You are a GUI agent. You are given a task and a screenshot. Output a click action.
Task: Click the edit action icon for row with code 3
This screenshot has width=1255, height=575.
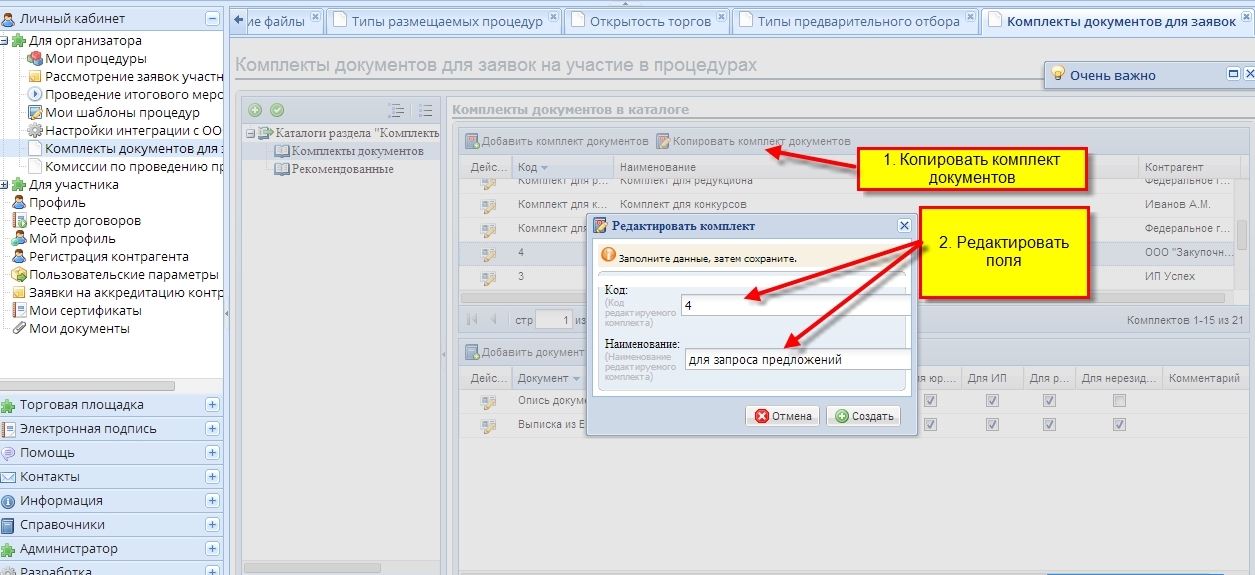[488, 276]
